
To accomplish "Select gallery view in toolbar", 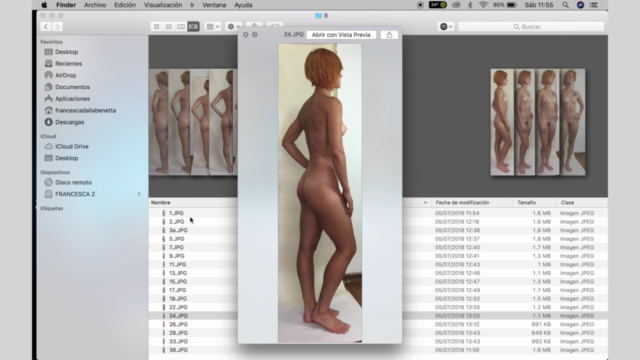I will coord(193,27).
